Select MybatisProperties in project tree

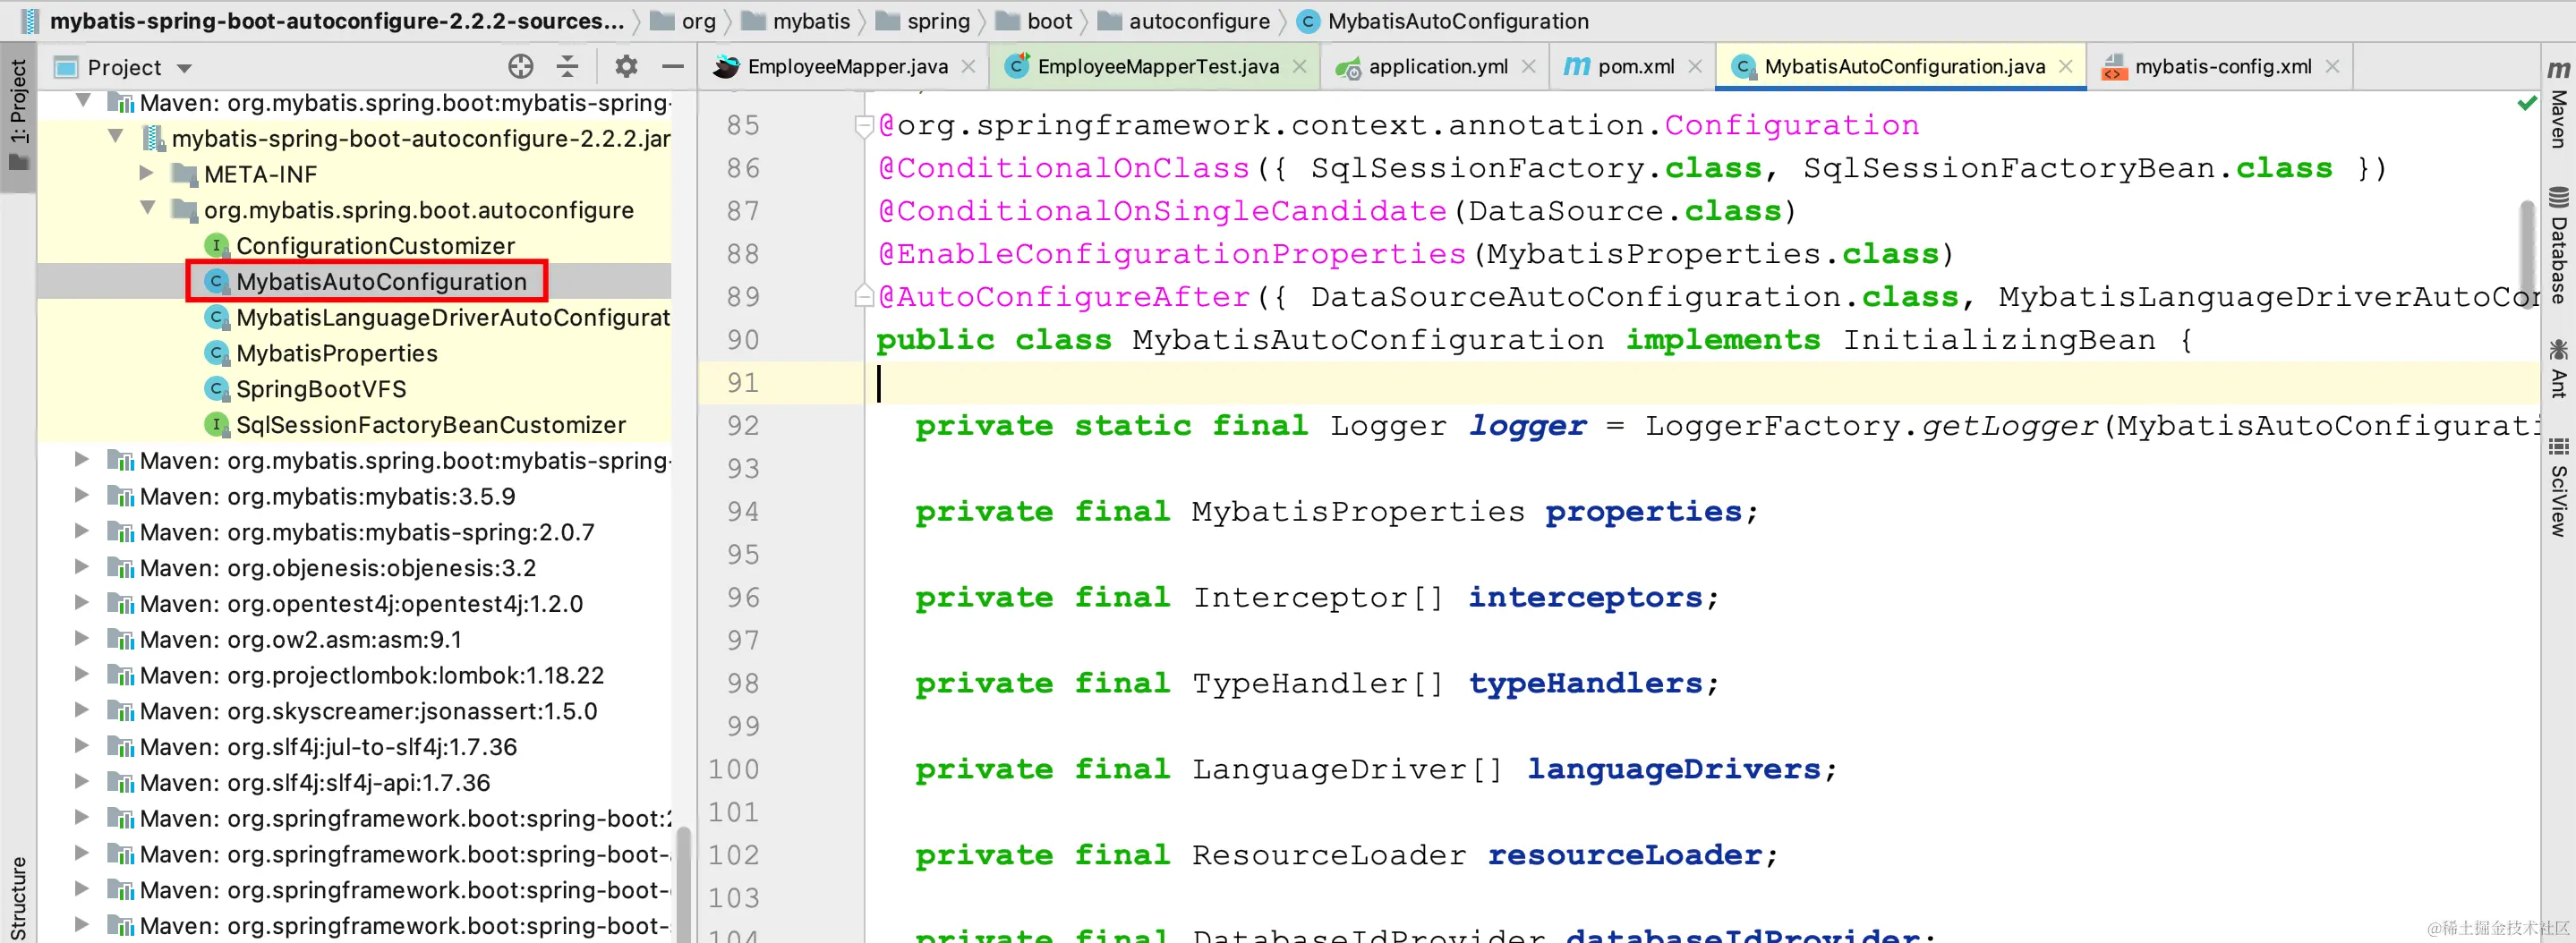point(337,353)
